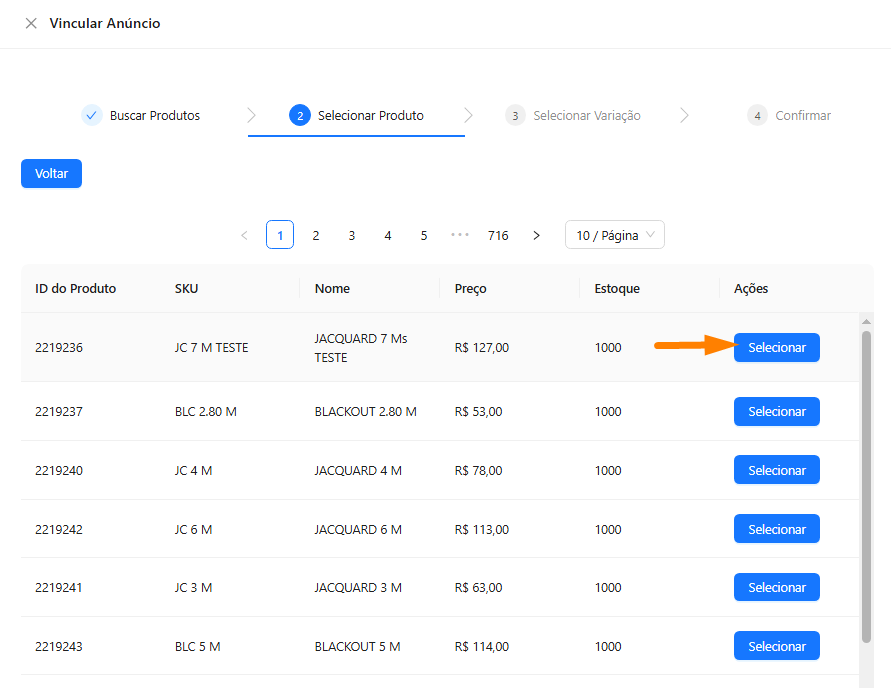Image resolution: width=891 pixels, height=688 pixels.
Task: Click price R$ 78,00
Action: (x=478, y=470)
